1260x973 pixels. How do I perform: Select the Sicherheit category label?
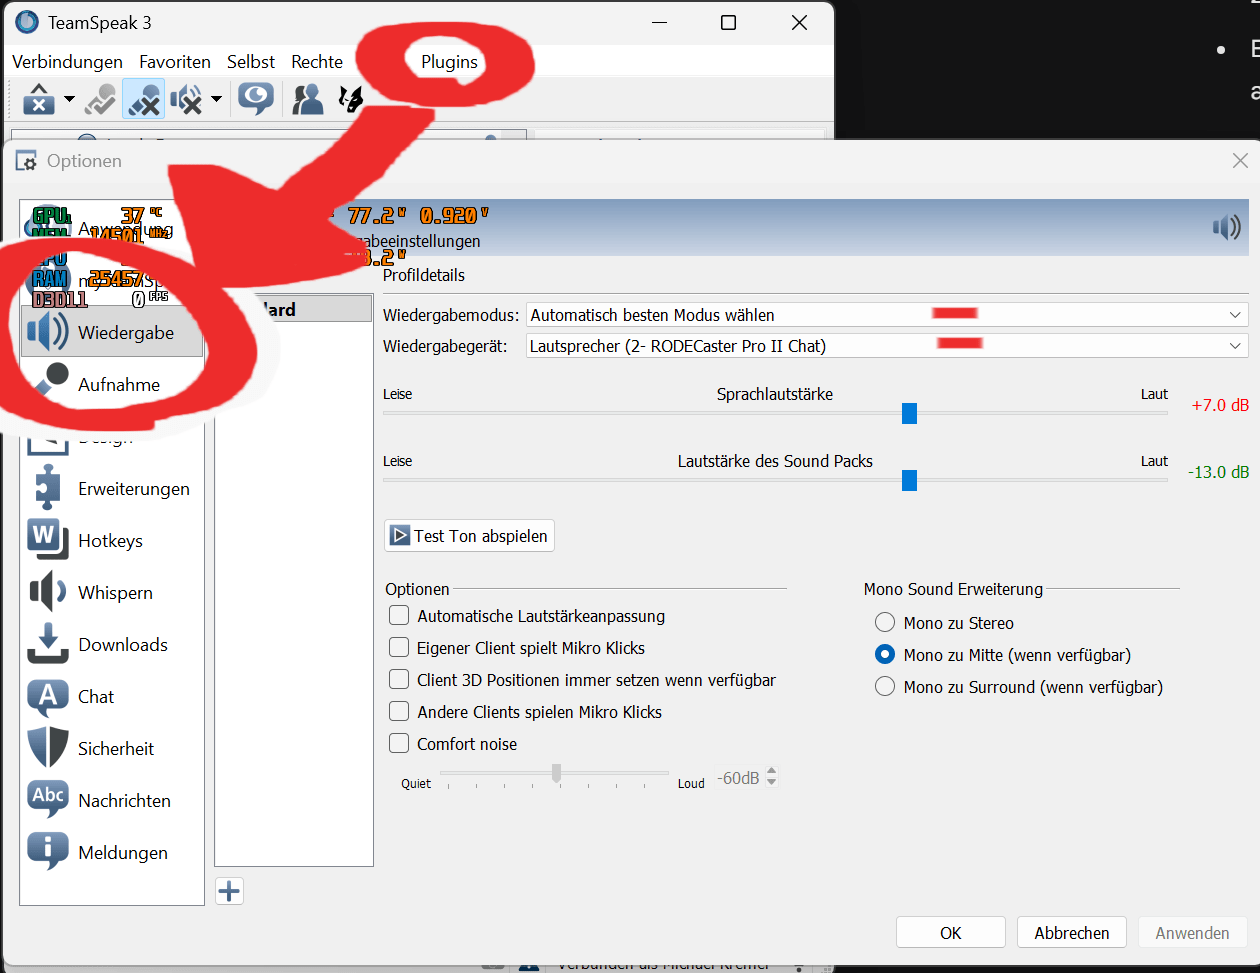tap(116, 749)
